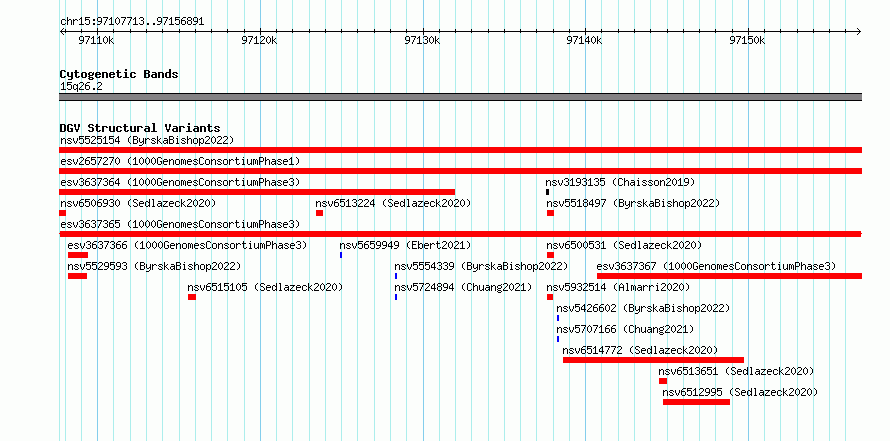Image resolution: width=890 pixels, height=441 pixels.
Task: Select the blue nsv5426602 marker
Action: click(x=558, y=318)
